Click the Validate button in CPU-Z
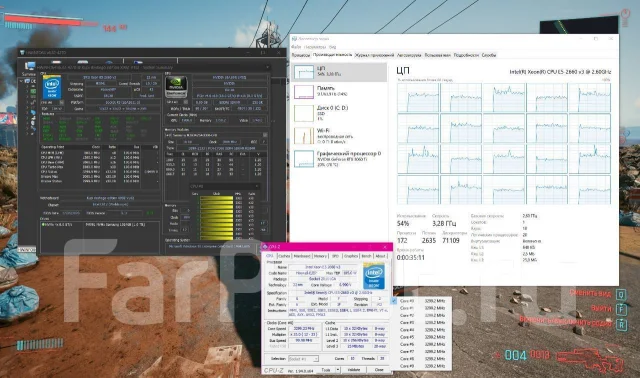 click(354, 369)
